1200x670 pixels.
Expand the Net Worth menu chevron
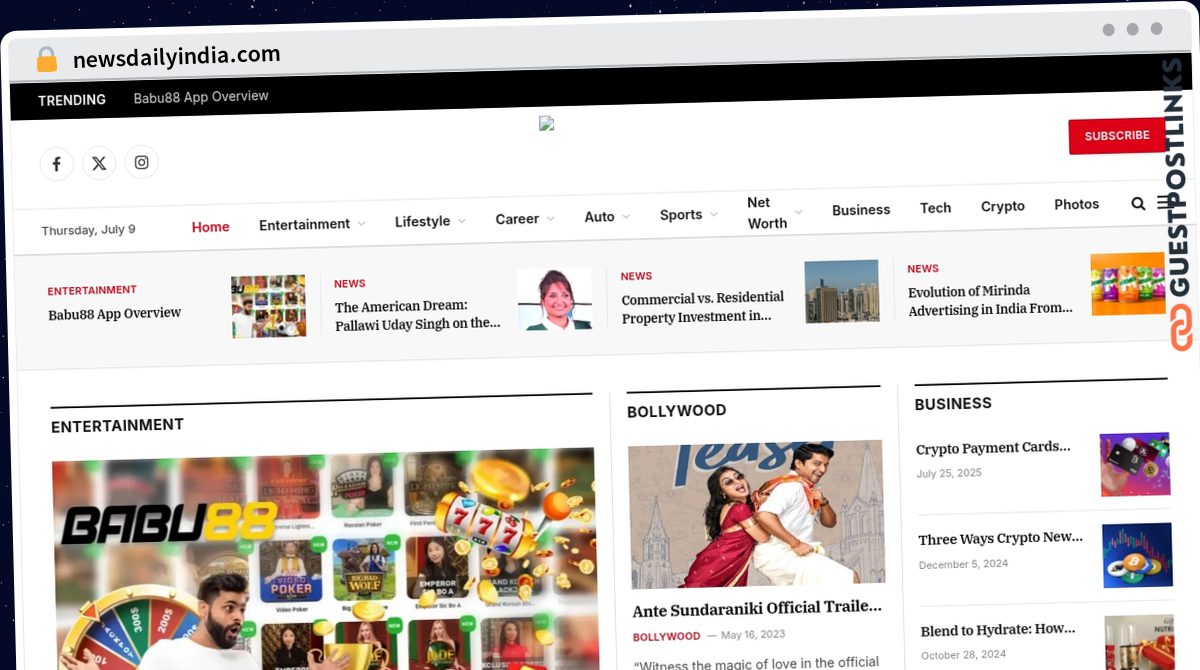tap(798, 212)
